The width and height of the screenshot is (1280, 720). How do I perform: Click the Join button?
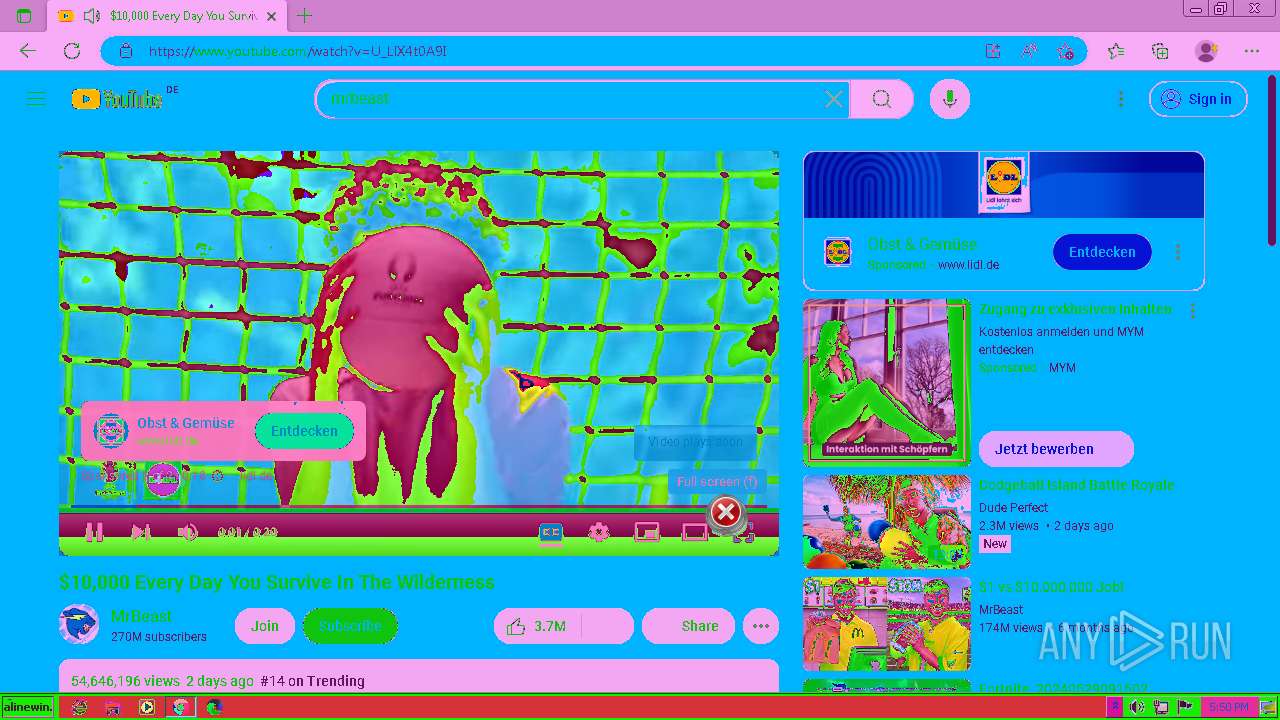coord(265,626)
